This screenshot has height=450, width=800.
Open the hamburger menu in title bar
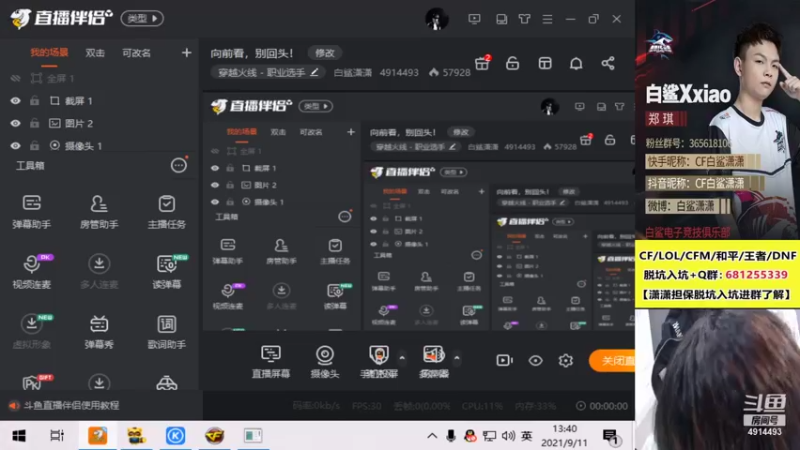(547, 19)
